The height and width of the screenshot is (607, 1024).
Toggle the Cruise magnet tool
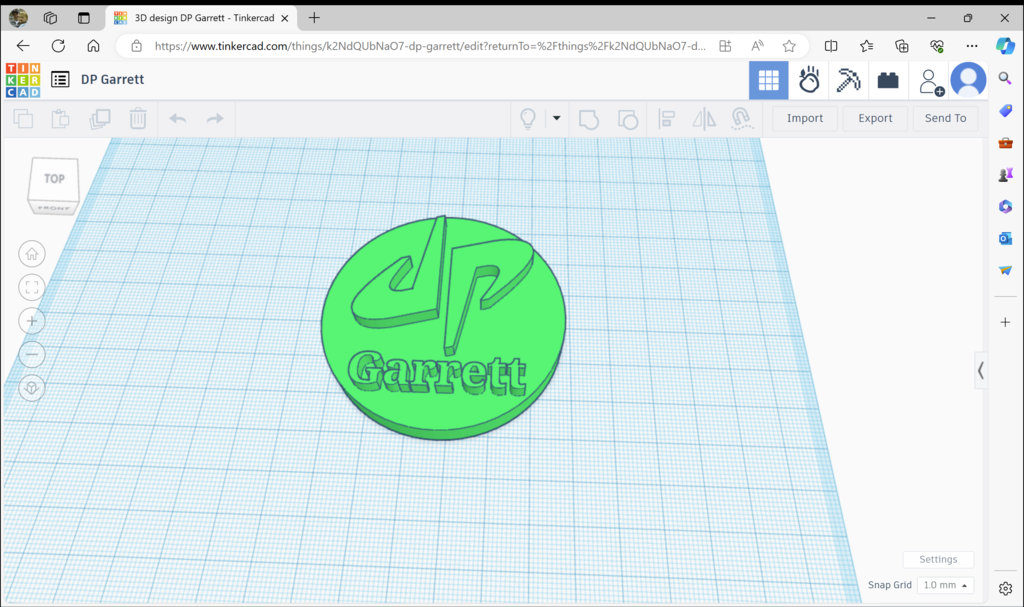[x=741, y=118]
